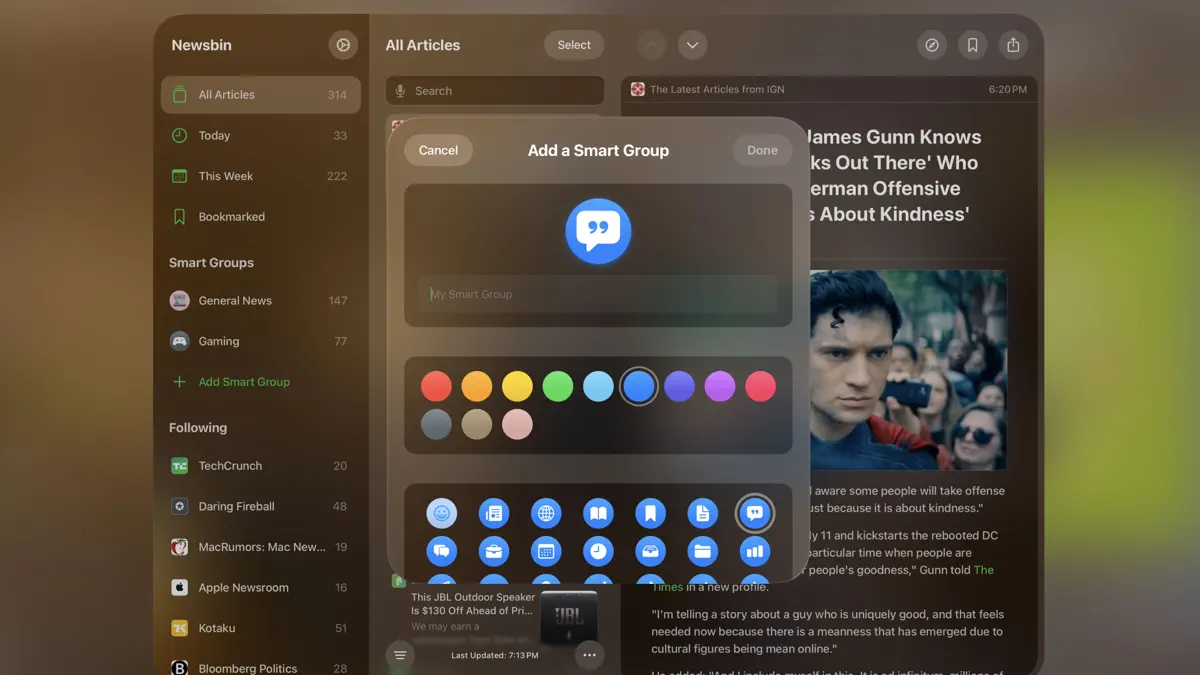This screenshot has height=675, width=1200.
Task: Pick the green color swatch
Action: point(558,386)
